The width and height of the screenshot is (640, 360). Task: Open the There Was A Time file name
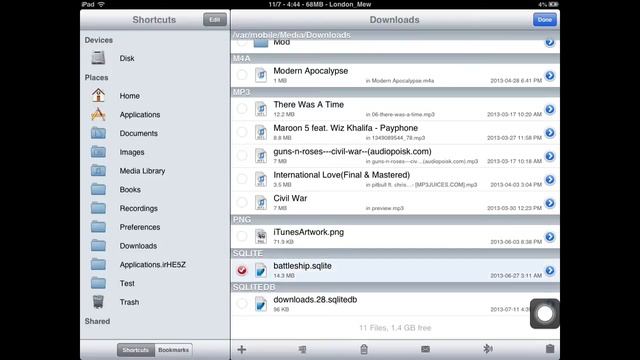pos(309,104)
